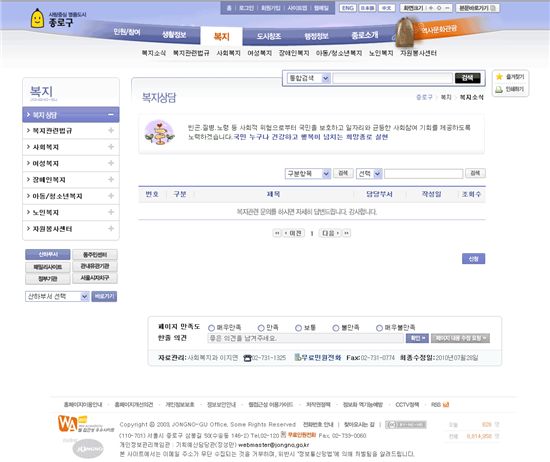The image size is (550, 462).
Task: Open the 도시창조 main navigation tab
Action: click(269, 36)
